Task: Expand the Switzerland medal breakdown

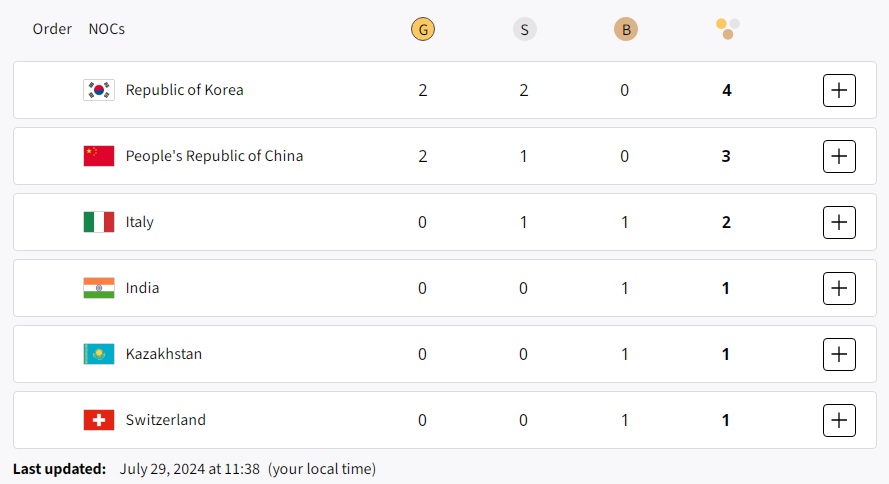Action: pos(839,420)
